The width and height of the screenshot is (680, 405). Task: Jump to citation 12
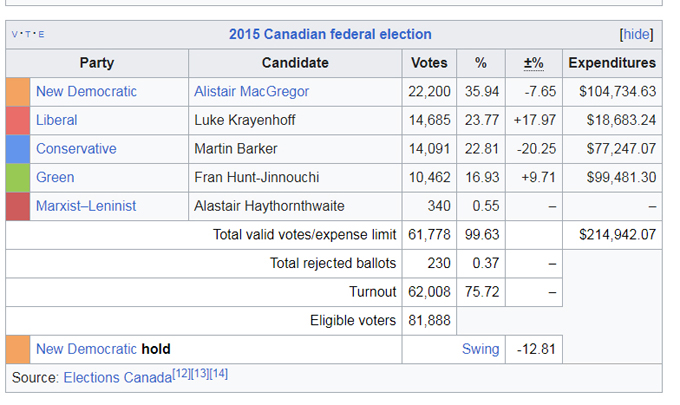click(x=183, y=374)
